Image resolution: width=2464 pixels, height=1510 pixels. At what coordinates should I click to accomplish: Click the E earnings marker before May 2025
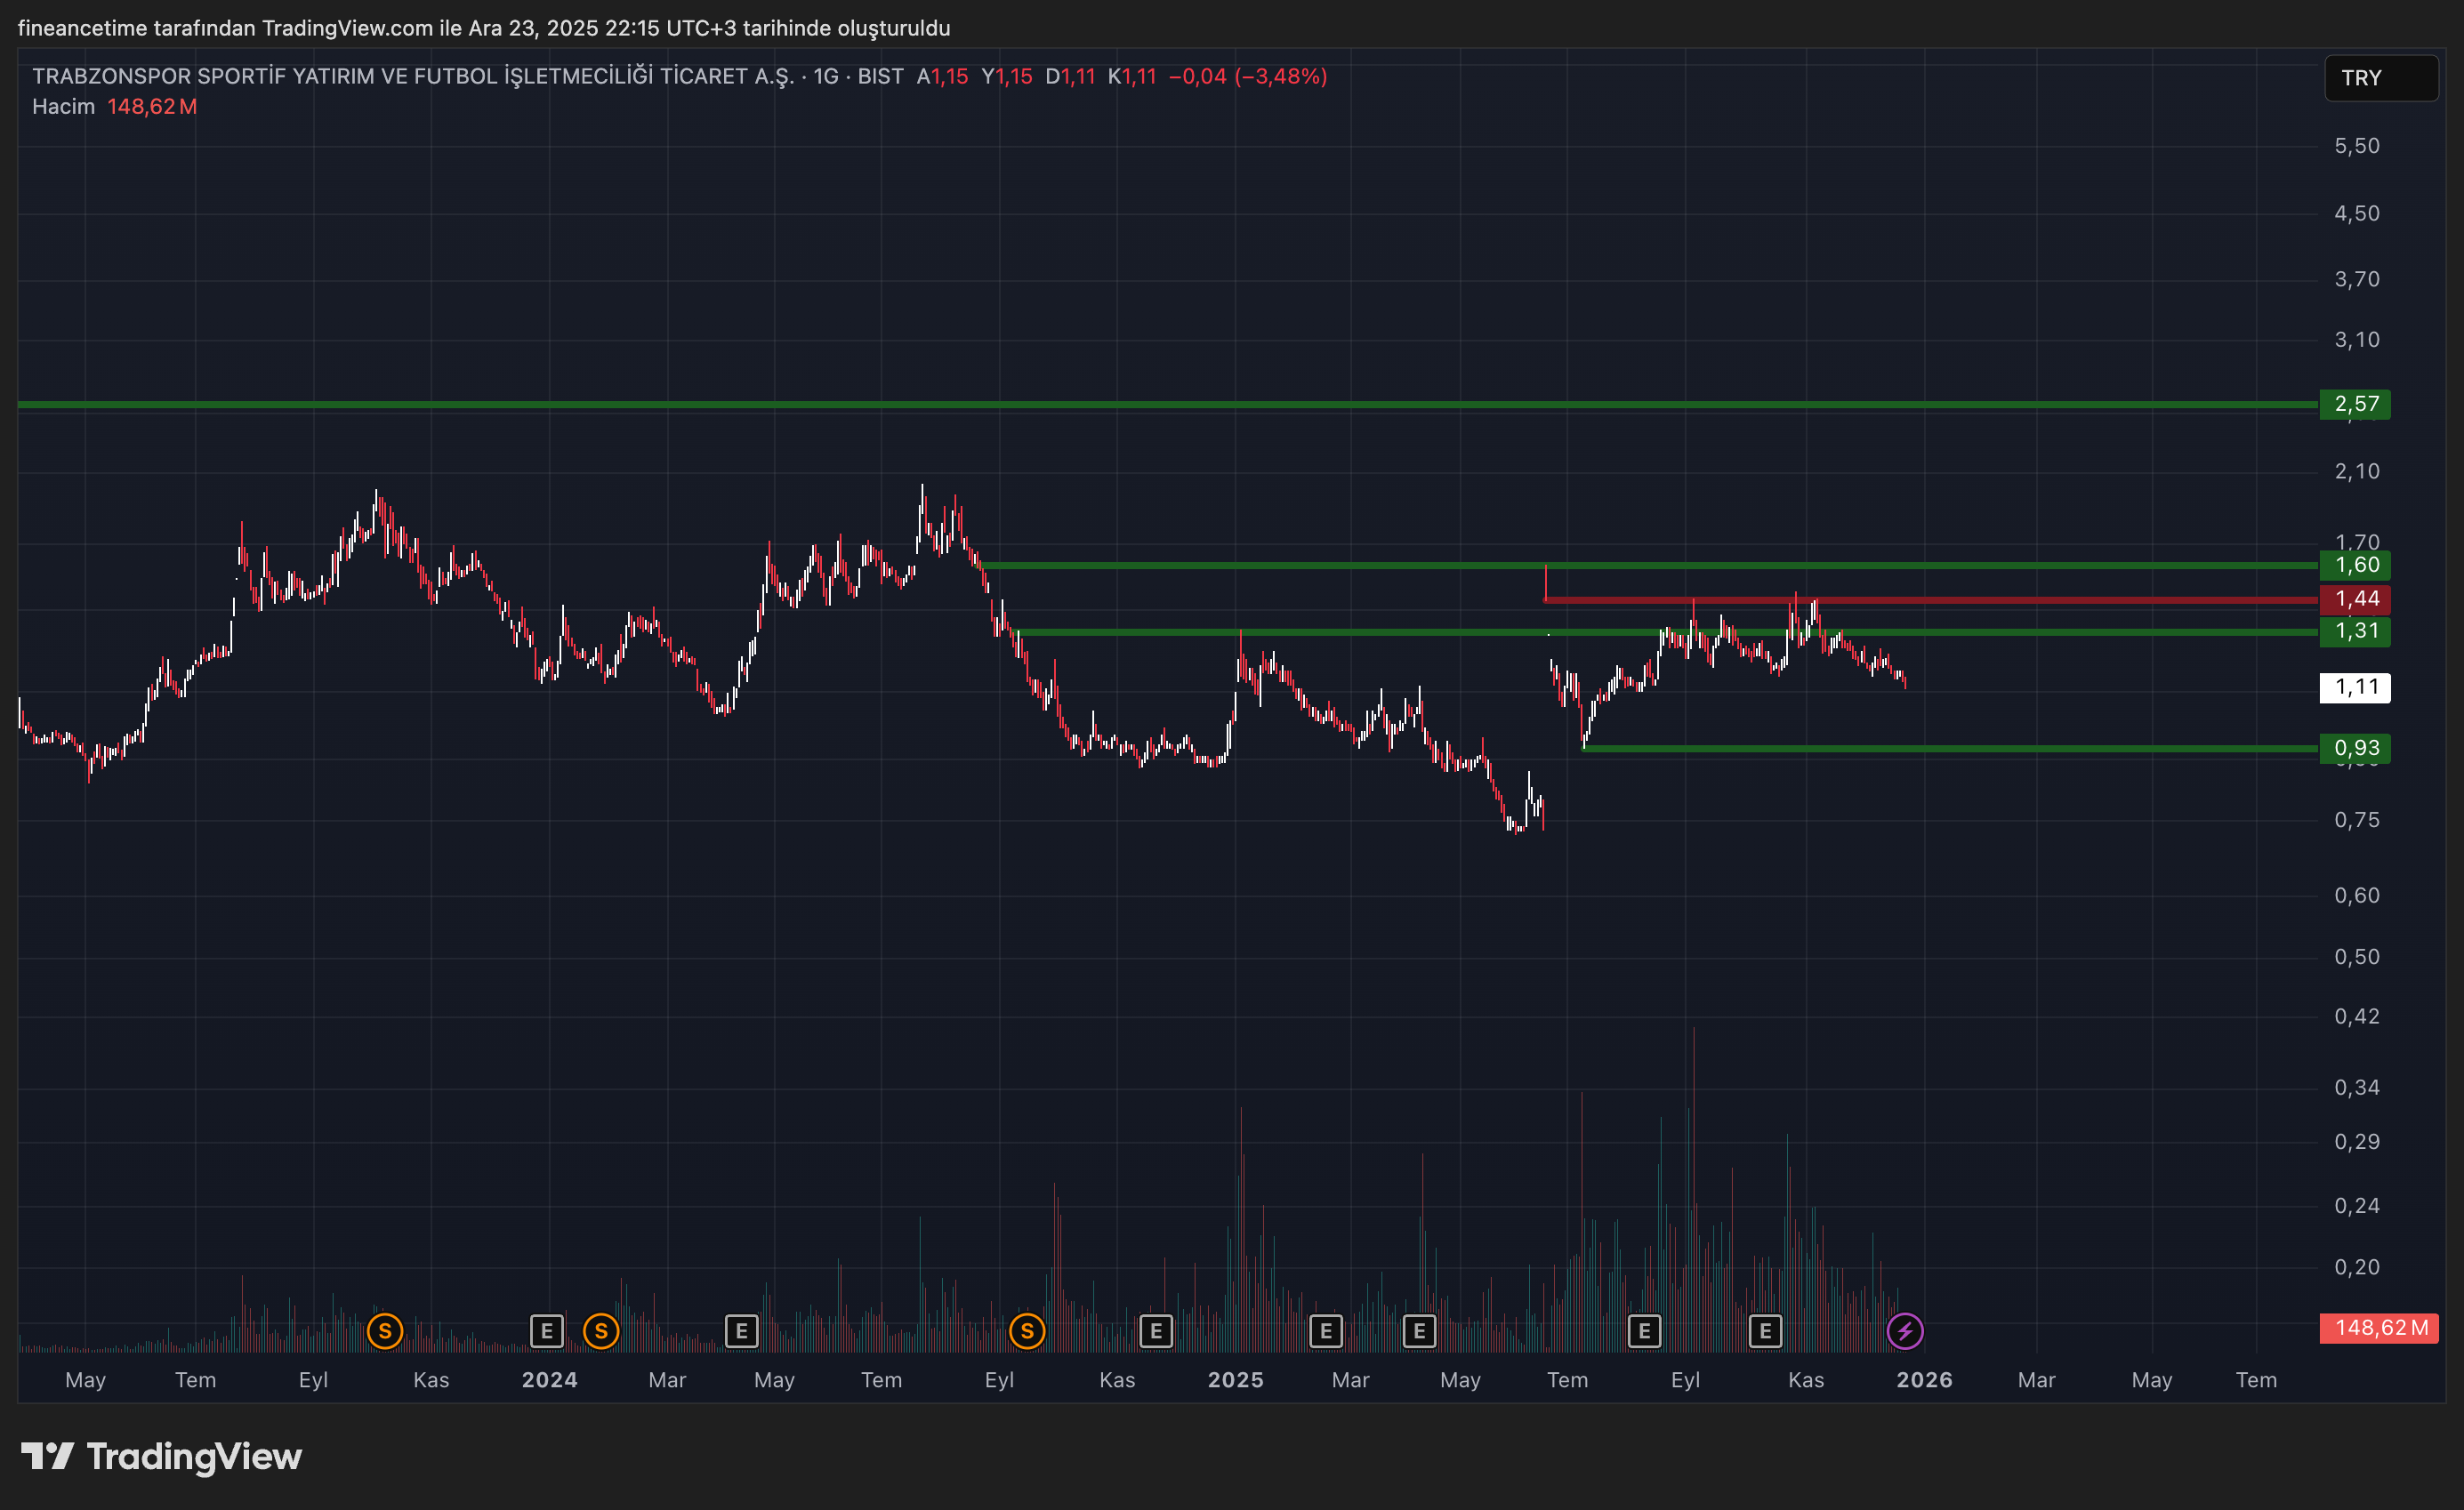point(1419,1331)
